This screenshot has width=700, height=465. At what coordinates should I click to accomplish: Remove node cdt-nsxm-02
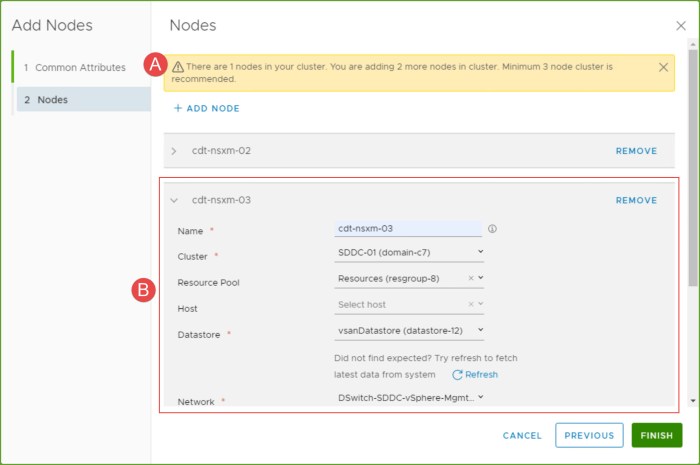636,151
